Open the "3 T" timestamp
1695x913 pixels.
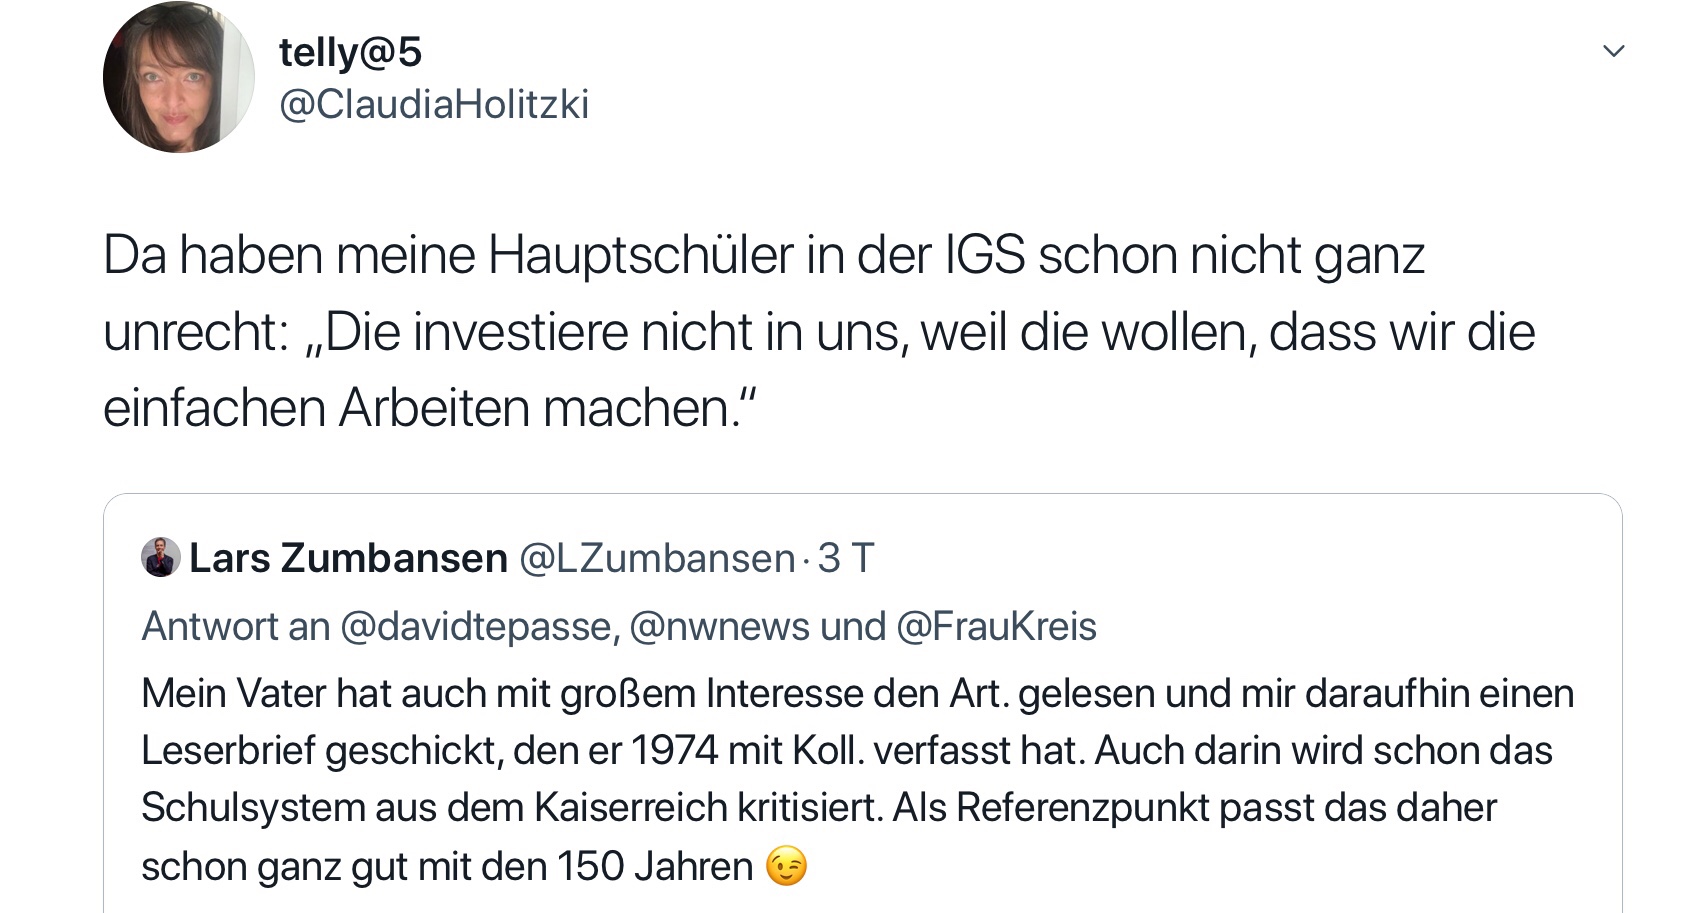846,558
